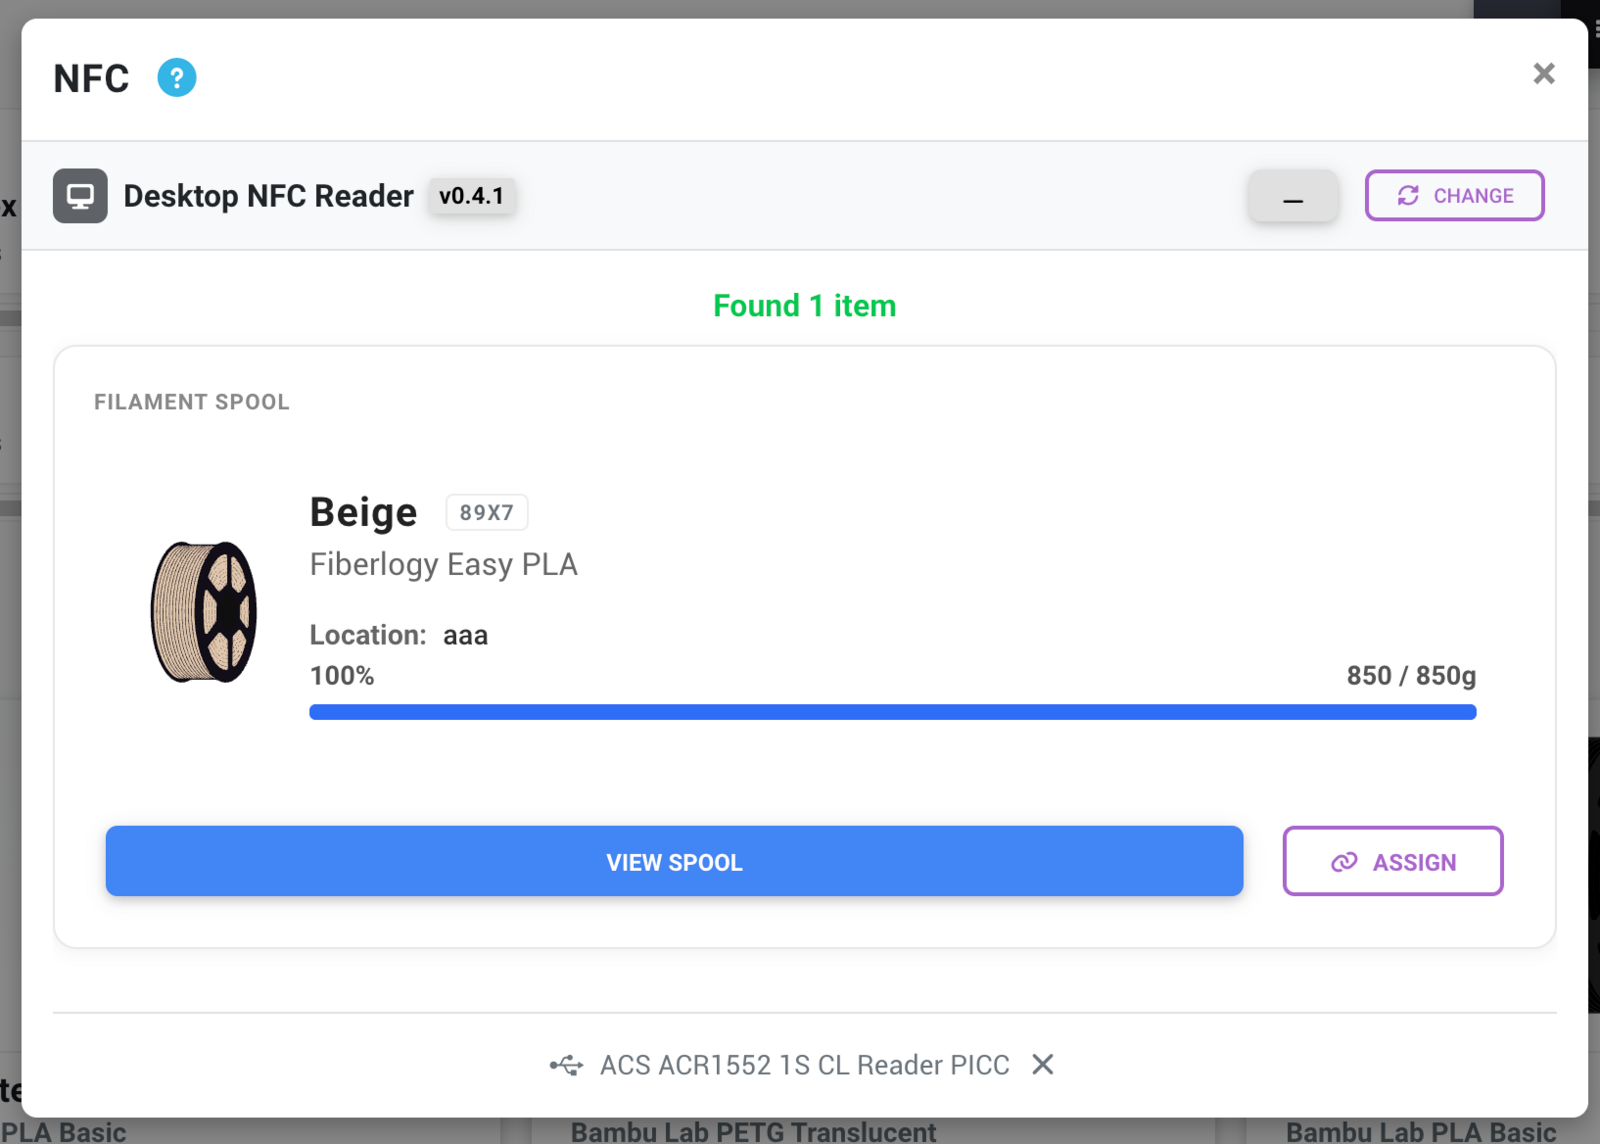1600x1144 pixels.
Task: Click the beige filament spool image
Action: (204, 612)
